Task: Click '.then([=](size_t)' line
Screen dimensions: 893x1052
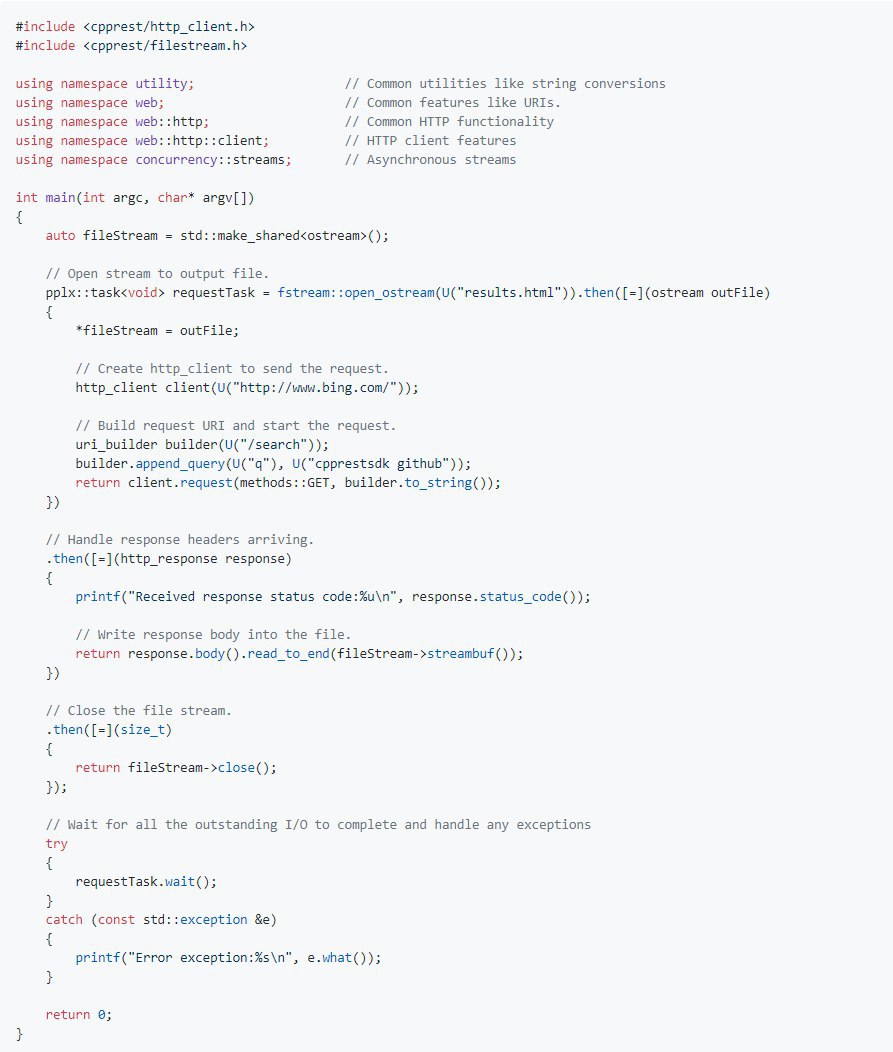Action: pos(109,730)
